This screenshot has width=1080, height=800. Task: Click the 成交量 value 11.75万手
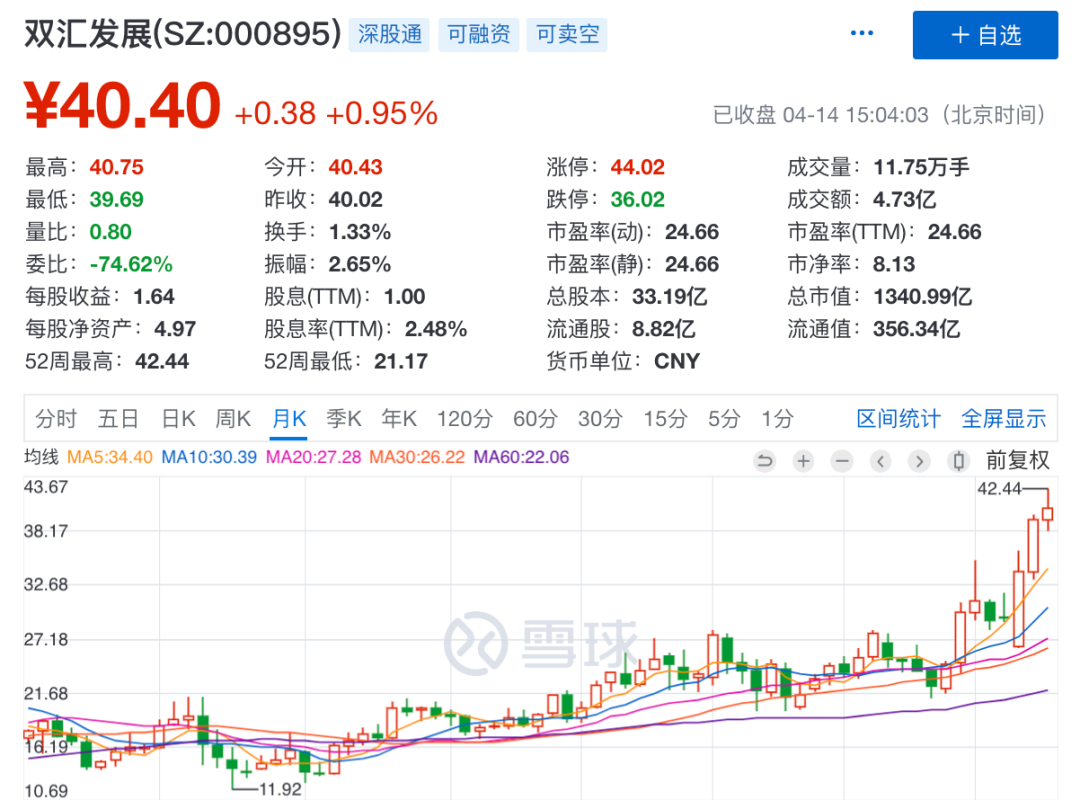(921, 167)
